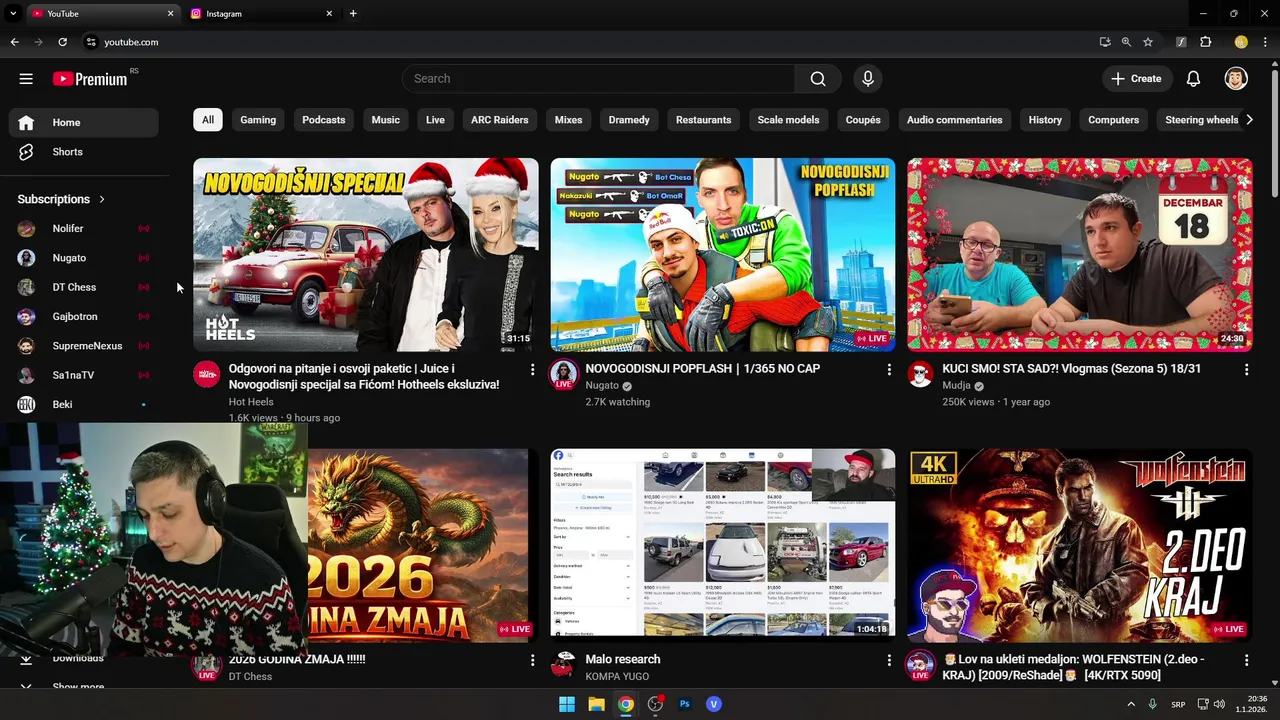Open the account avatar menu

(x=1236, y=79)
